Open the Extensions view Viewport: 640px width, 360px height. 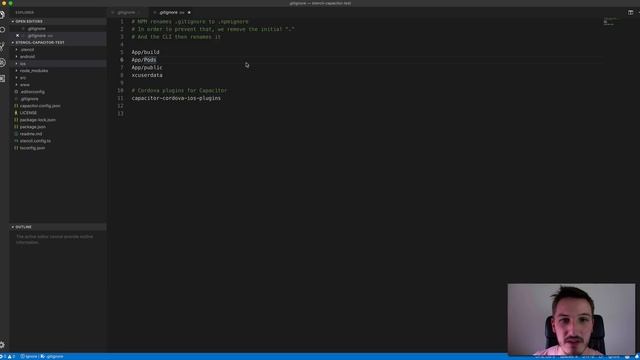point(2,78)
